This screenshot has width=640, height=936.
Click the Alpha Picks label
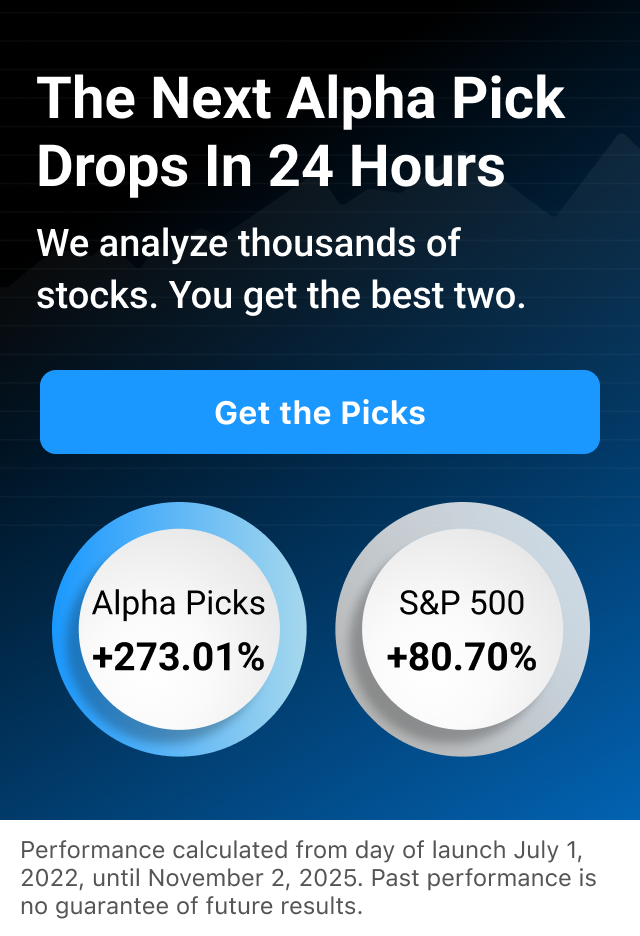point(178,603)
